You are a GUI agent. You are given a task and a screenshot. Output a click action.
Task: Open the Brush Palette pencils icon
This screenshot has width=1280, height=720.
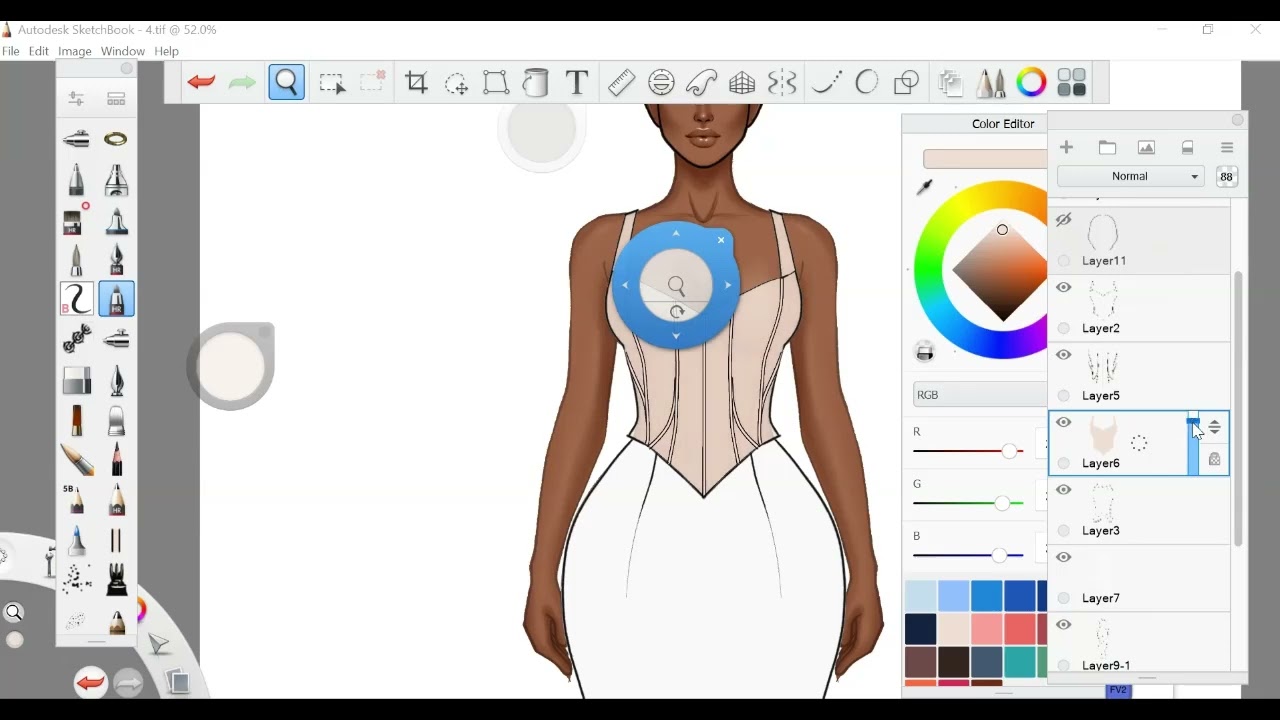(991, 83)
